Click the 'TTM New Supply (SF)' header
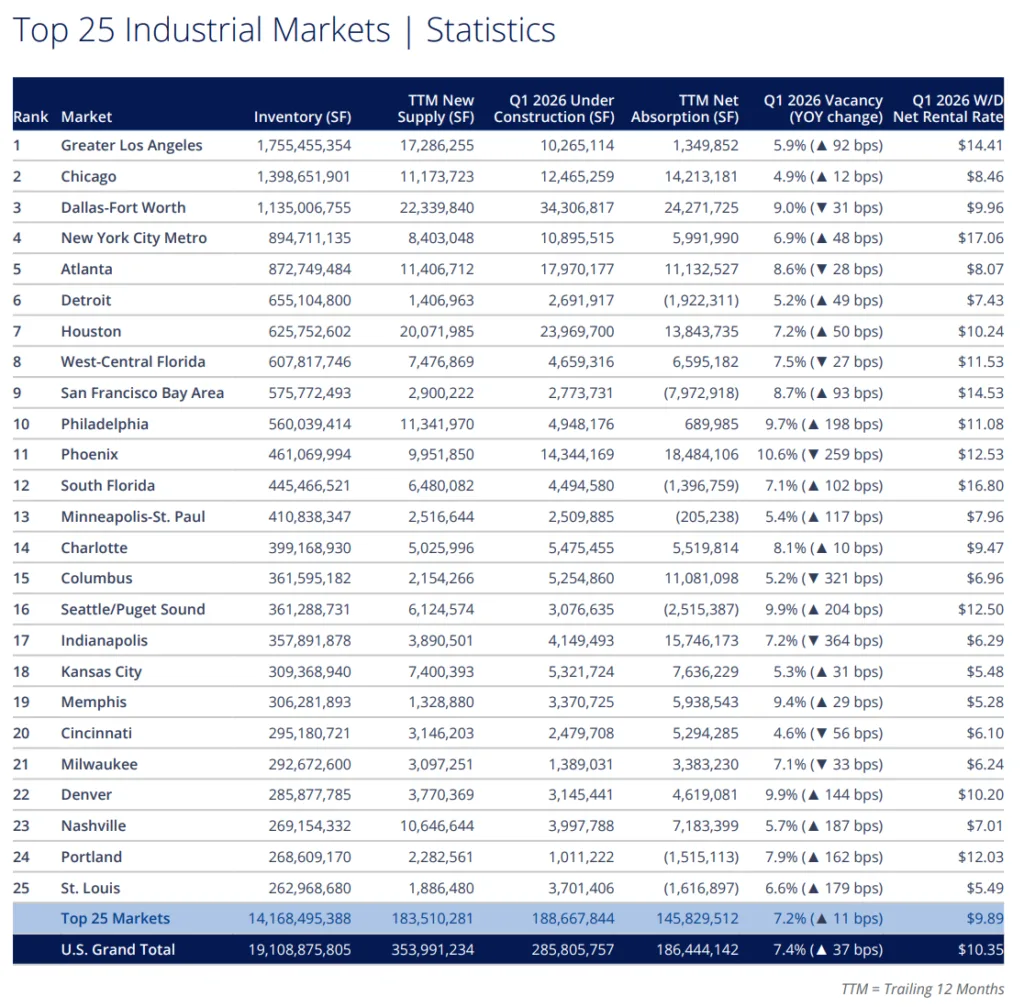This screenshot has width=1024, height=1007. [x=436, y=108]
